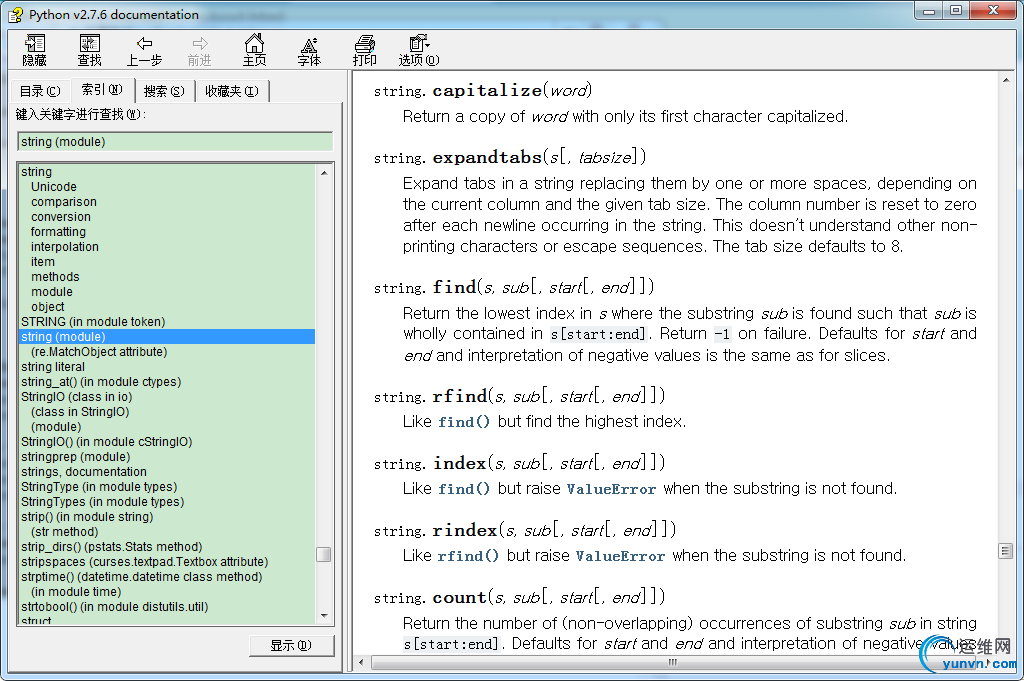Select '(re.MatchObject attribute)' index entry
The image size is (1024, 681).
99,352
